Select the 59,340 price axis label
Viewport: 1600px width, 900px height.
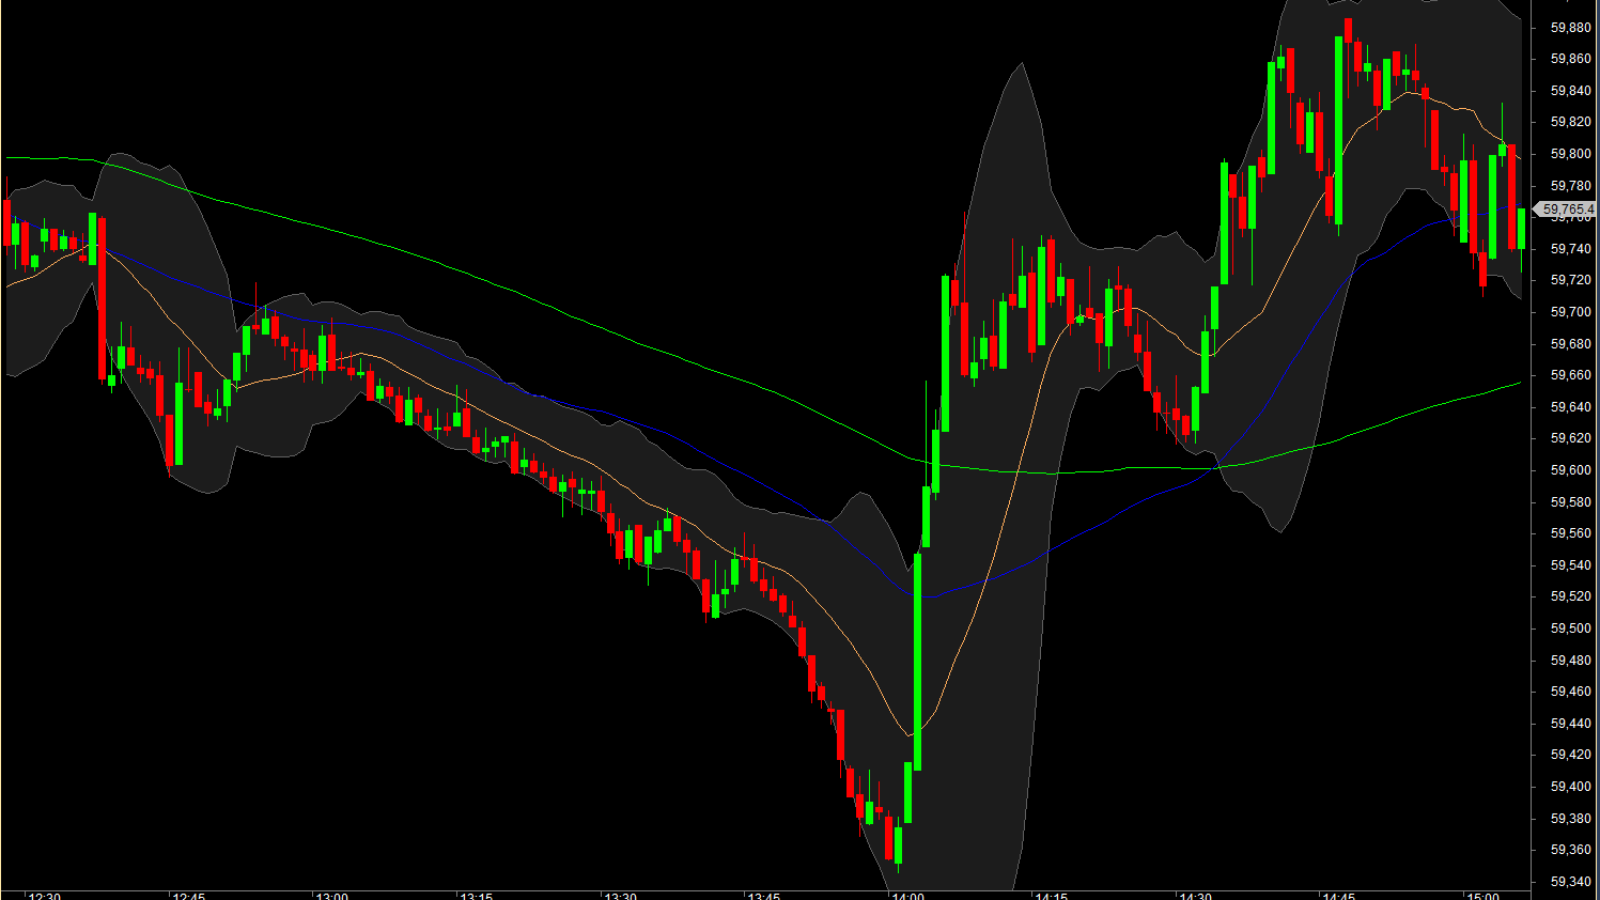(x=1570, y=881)
